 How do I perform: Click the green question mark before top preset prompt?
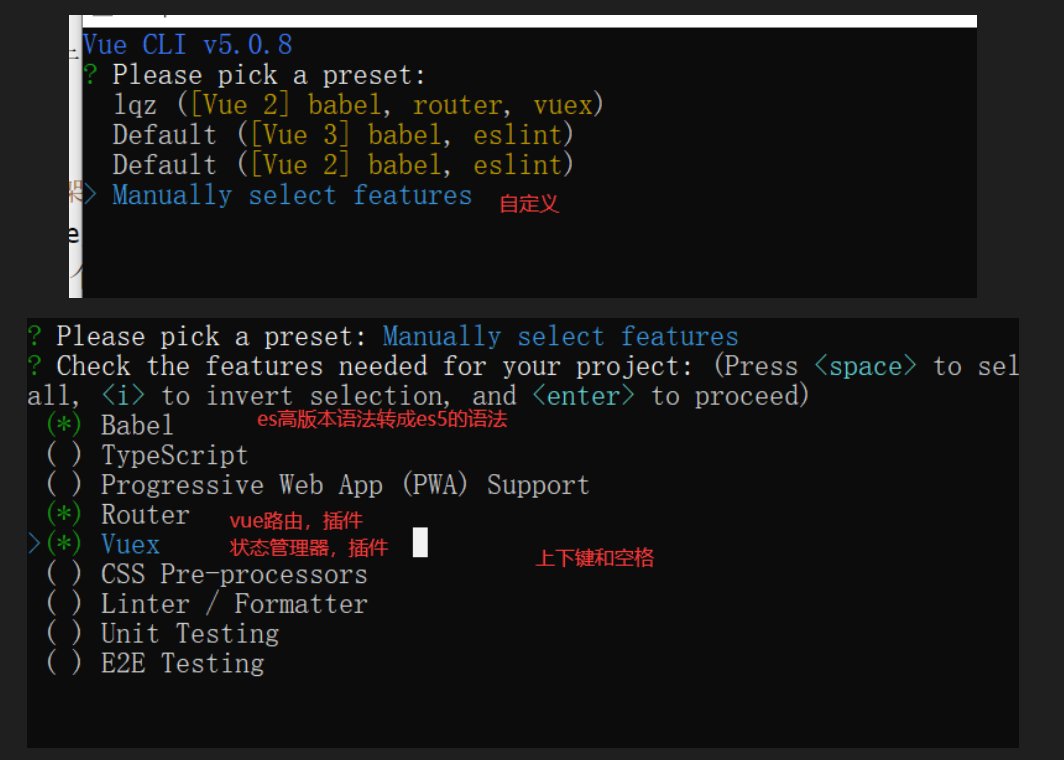91,75
